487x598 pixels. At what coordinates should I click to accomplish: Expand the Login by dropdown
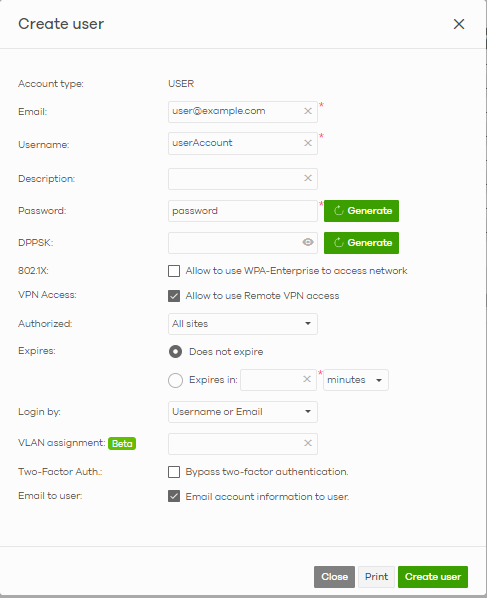coord(243,412)
